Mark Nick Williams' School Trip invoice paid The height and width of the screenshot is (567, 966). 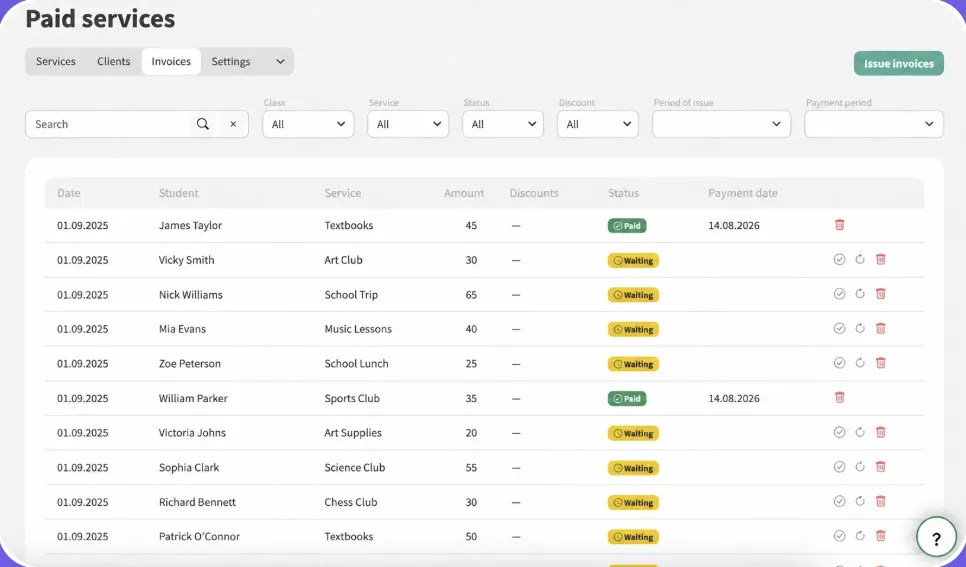(839, 294)
